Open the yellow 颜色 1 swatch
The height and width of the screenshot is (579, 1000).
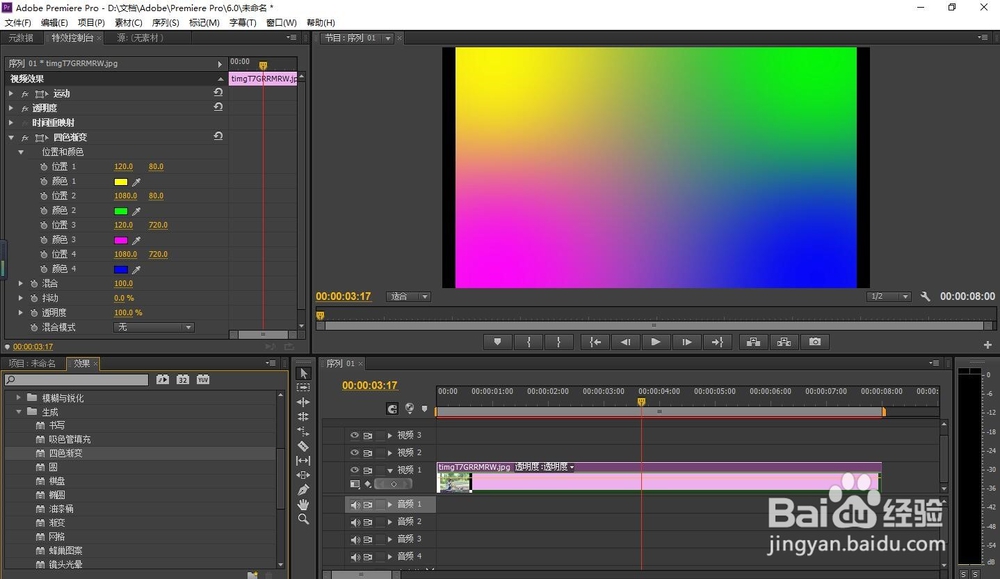[x=121, y=182]
